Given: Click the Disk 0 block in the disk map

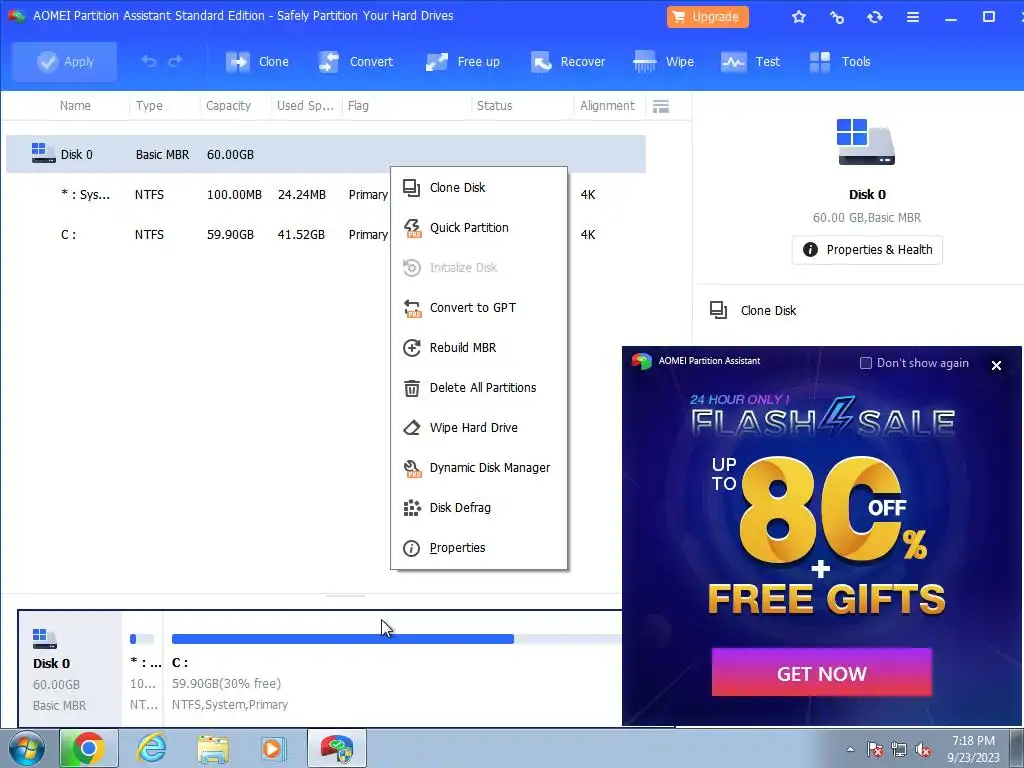Looking at the screenshot, I should [x=70, y=669].
